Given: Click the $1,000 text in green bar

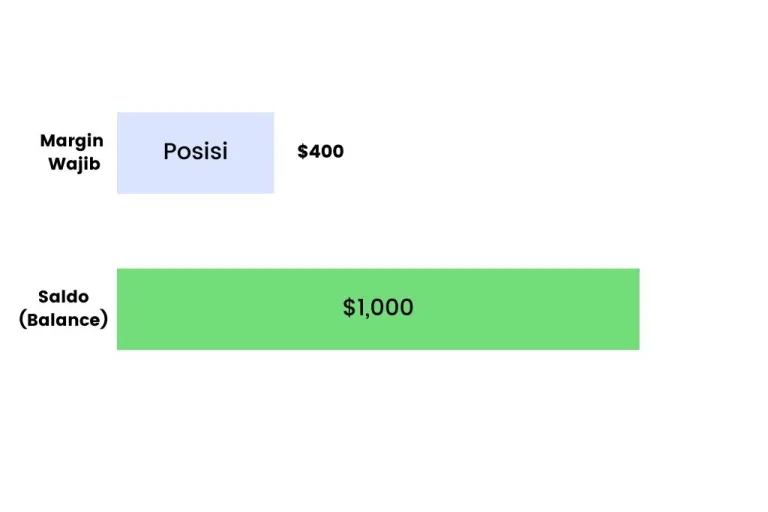Looking at the screenshot, I should coord(378,307).
